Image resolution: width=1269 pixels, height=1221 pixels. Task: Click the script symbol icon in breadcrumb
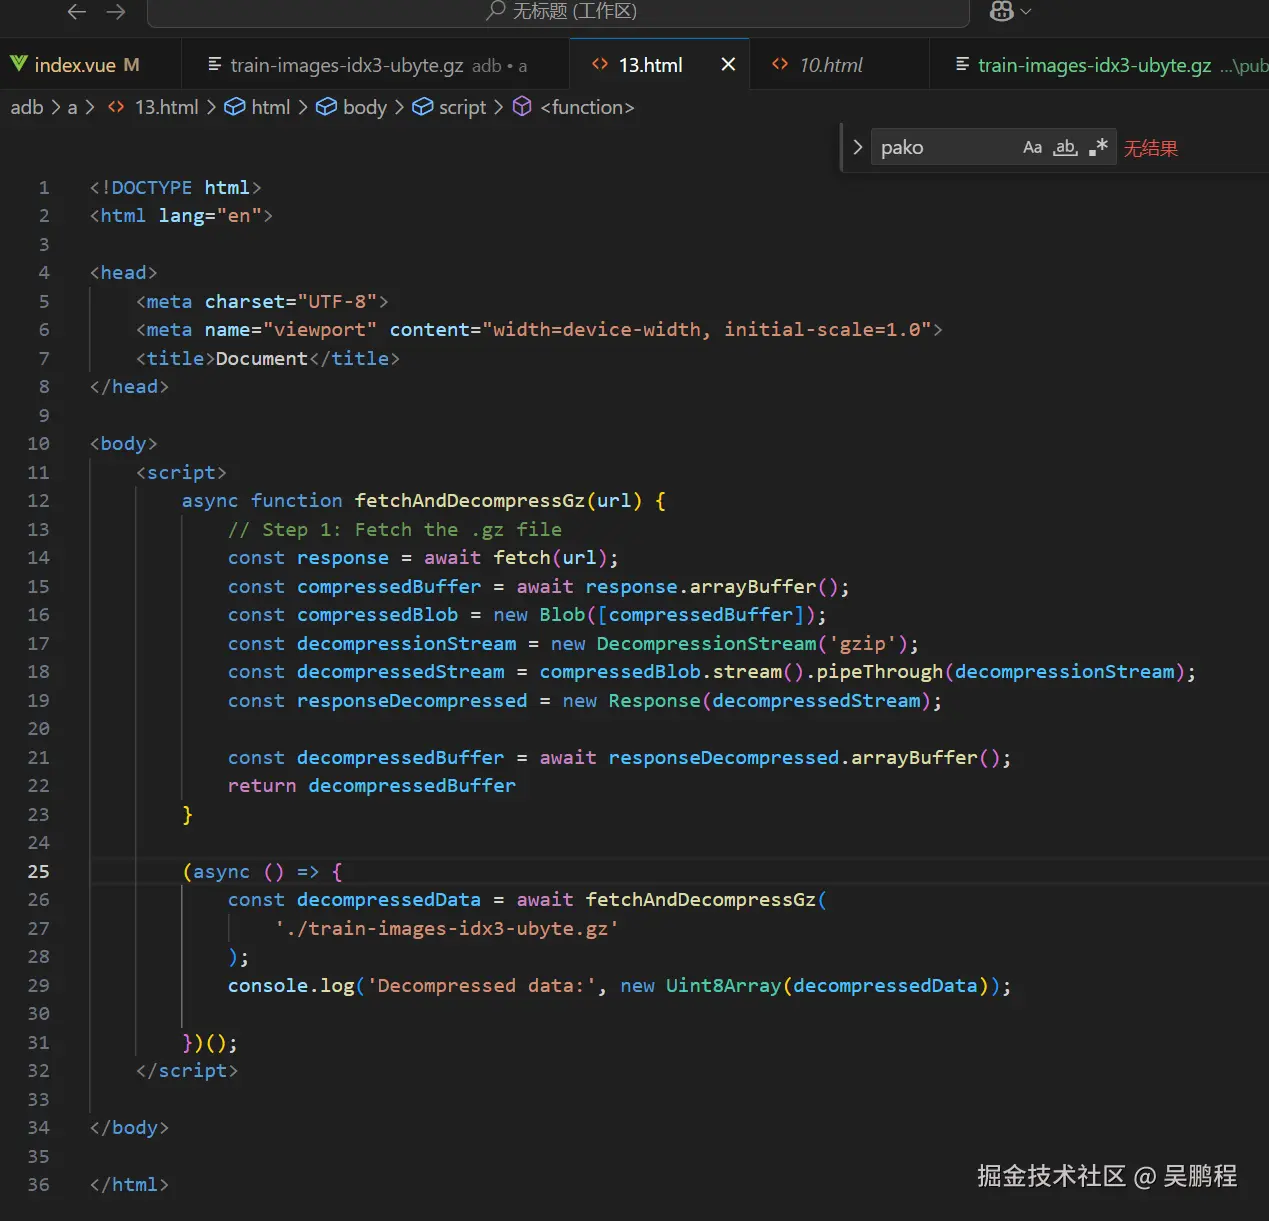coord(423,107)
